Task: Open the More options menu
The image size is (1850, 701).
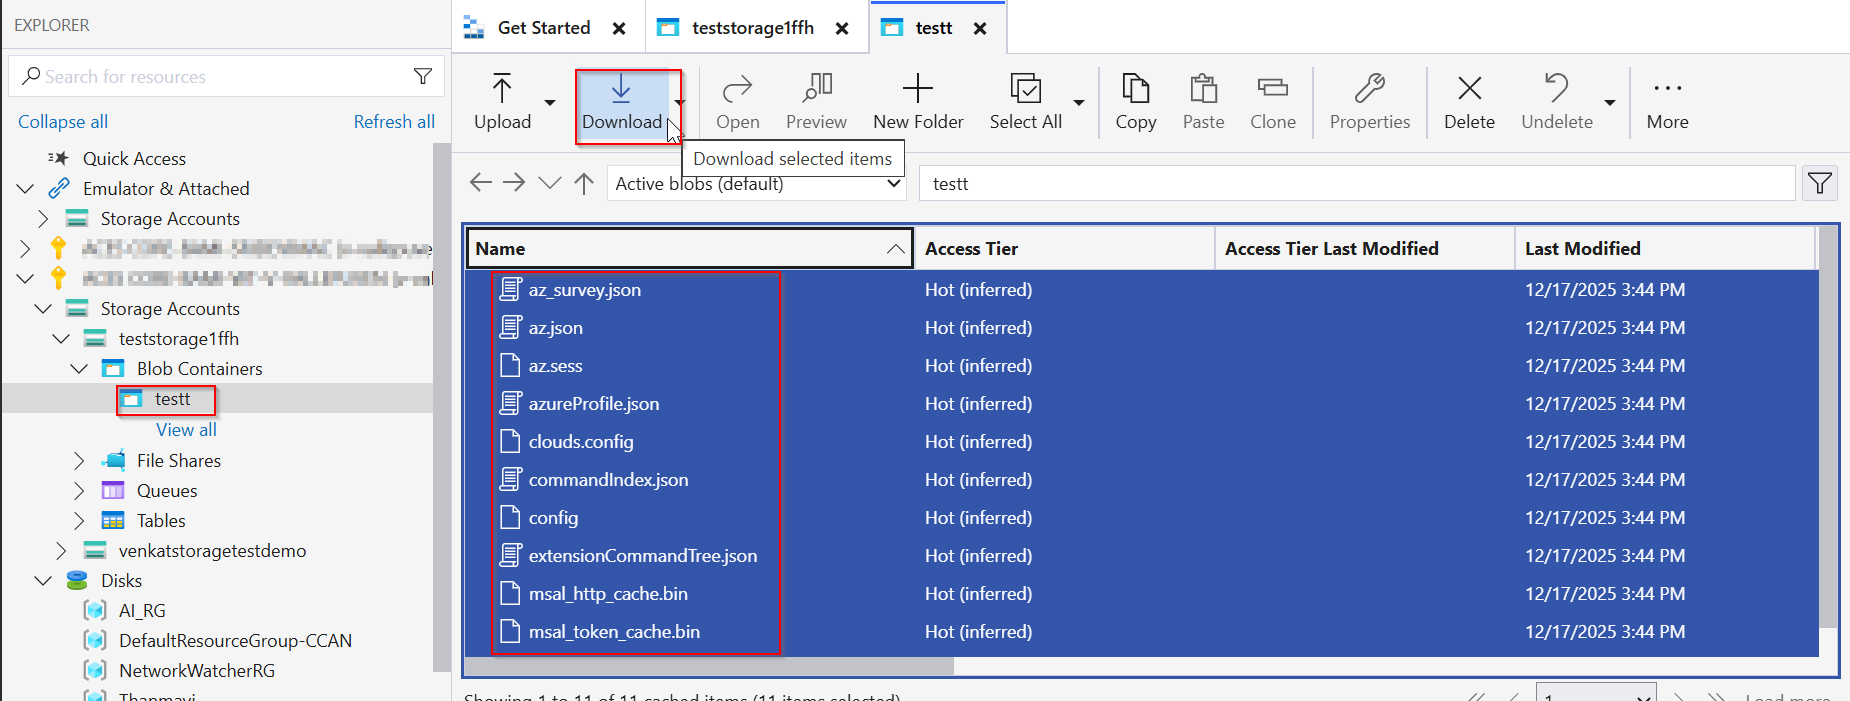Action: coord(1667,102)
